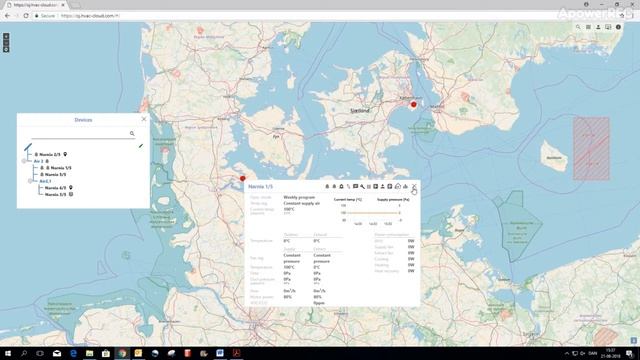The image size is (640, 360).
Task: Click the message bubble icon in the Narnia 1/5 toolbar
Action: tap(356, 186)
